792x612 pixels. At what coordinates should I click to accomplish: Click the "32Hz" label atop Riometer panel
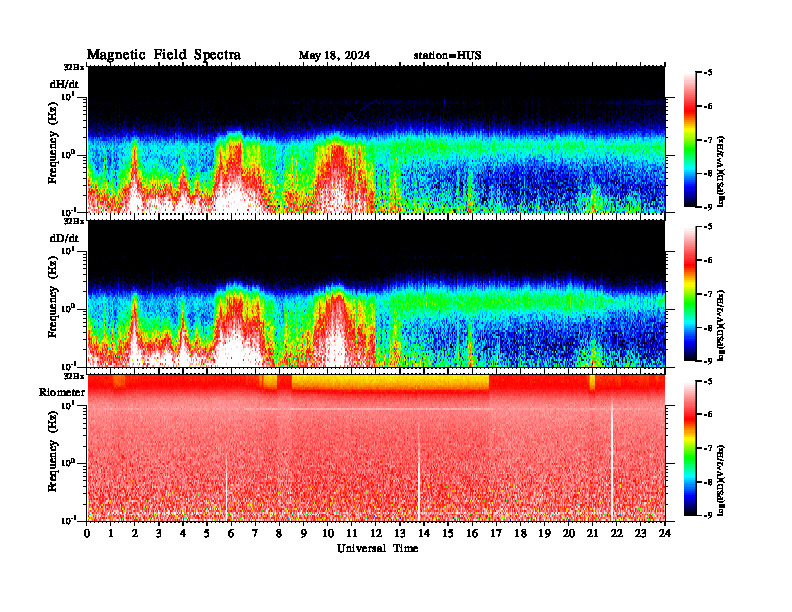[74, 376]
